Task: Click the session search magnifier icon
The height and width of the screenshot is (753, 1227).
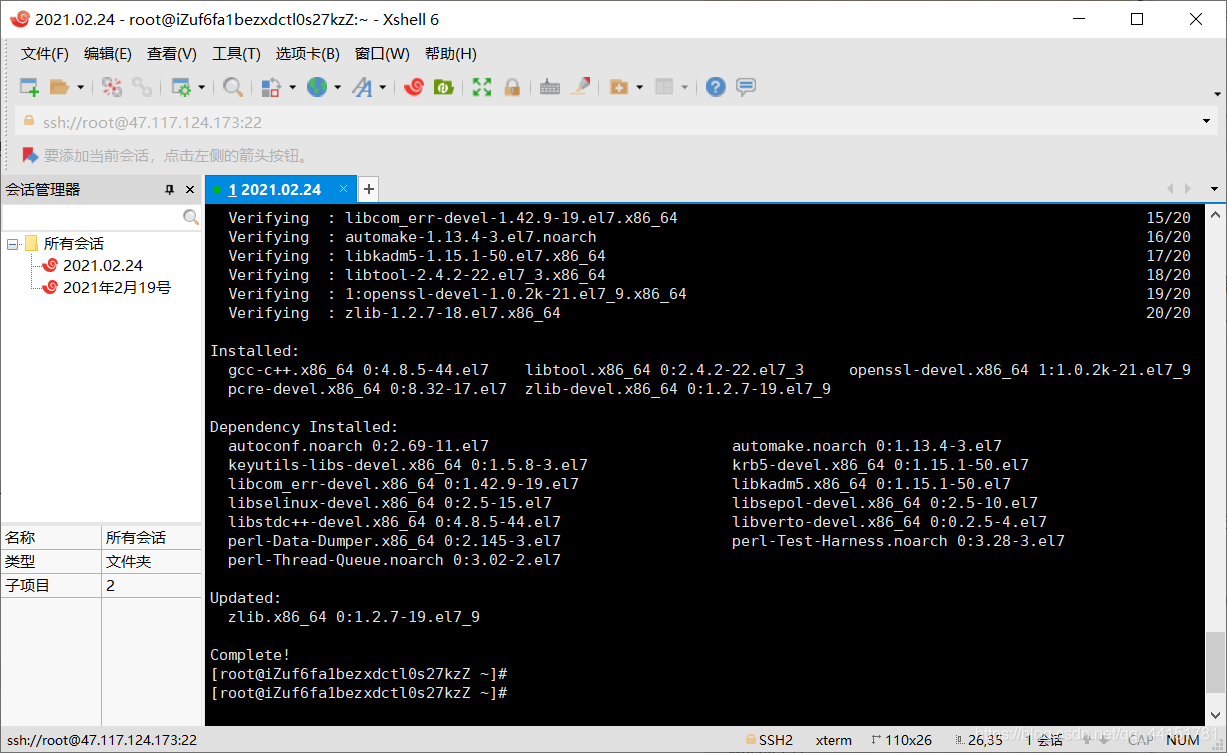Action: click(x=191, y=217)
